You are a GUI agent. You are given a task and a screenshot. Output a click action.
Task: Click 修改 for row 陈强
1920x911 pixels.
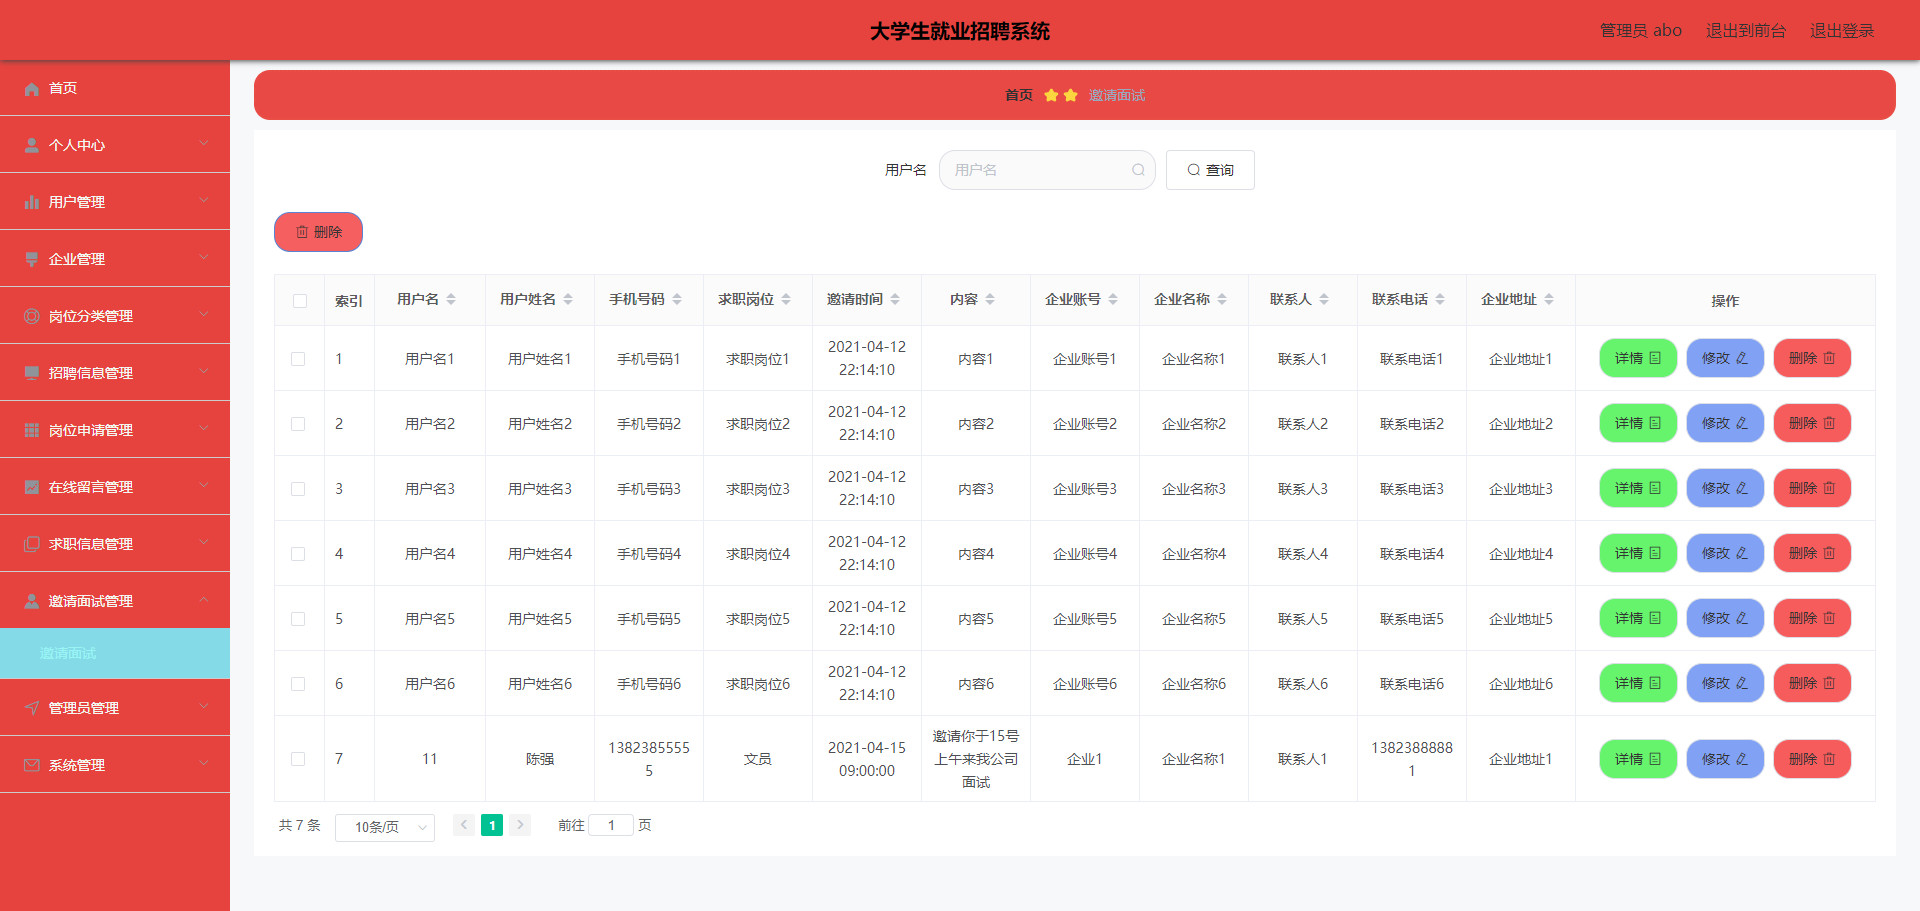click(1725, 759)
